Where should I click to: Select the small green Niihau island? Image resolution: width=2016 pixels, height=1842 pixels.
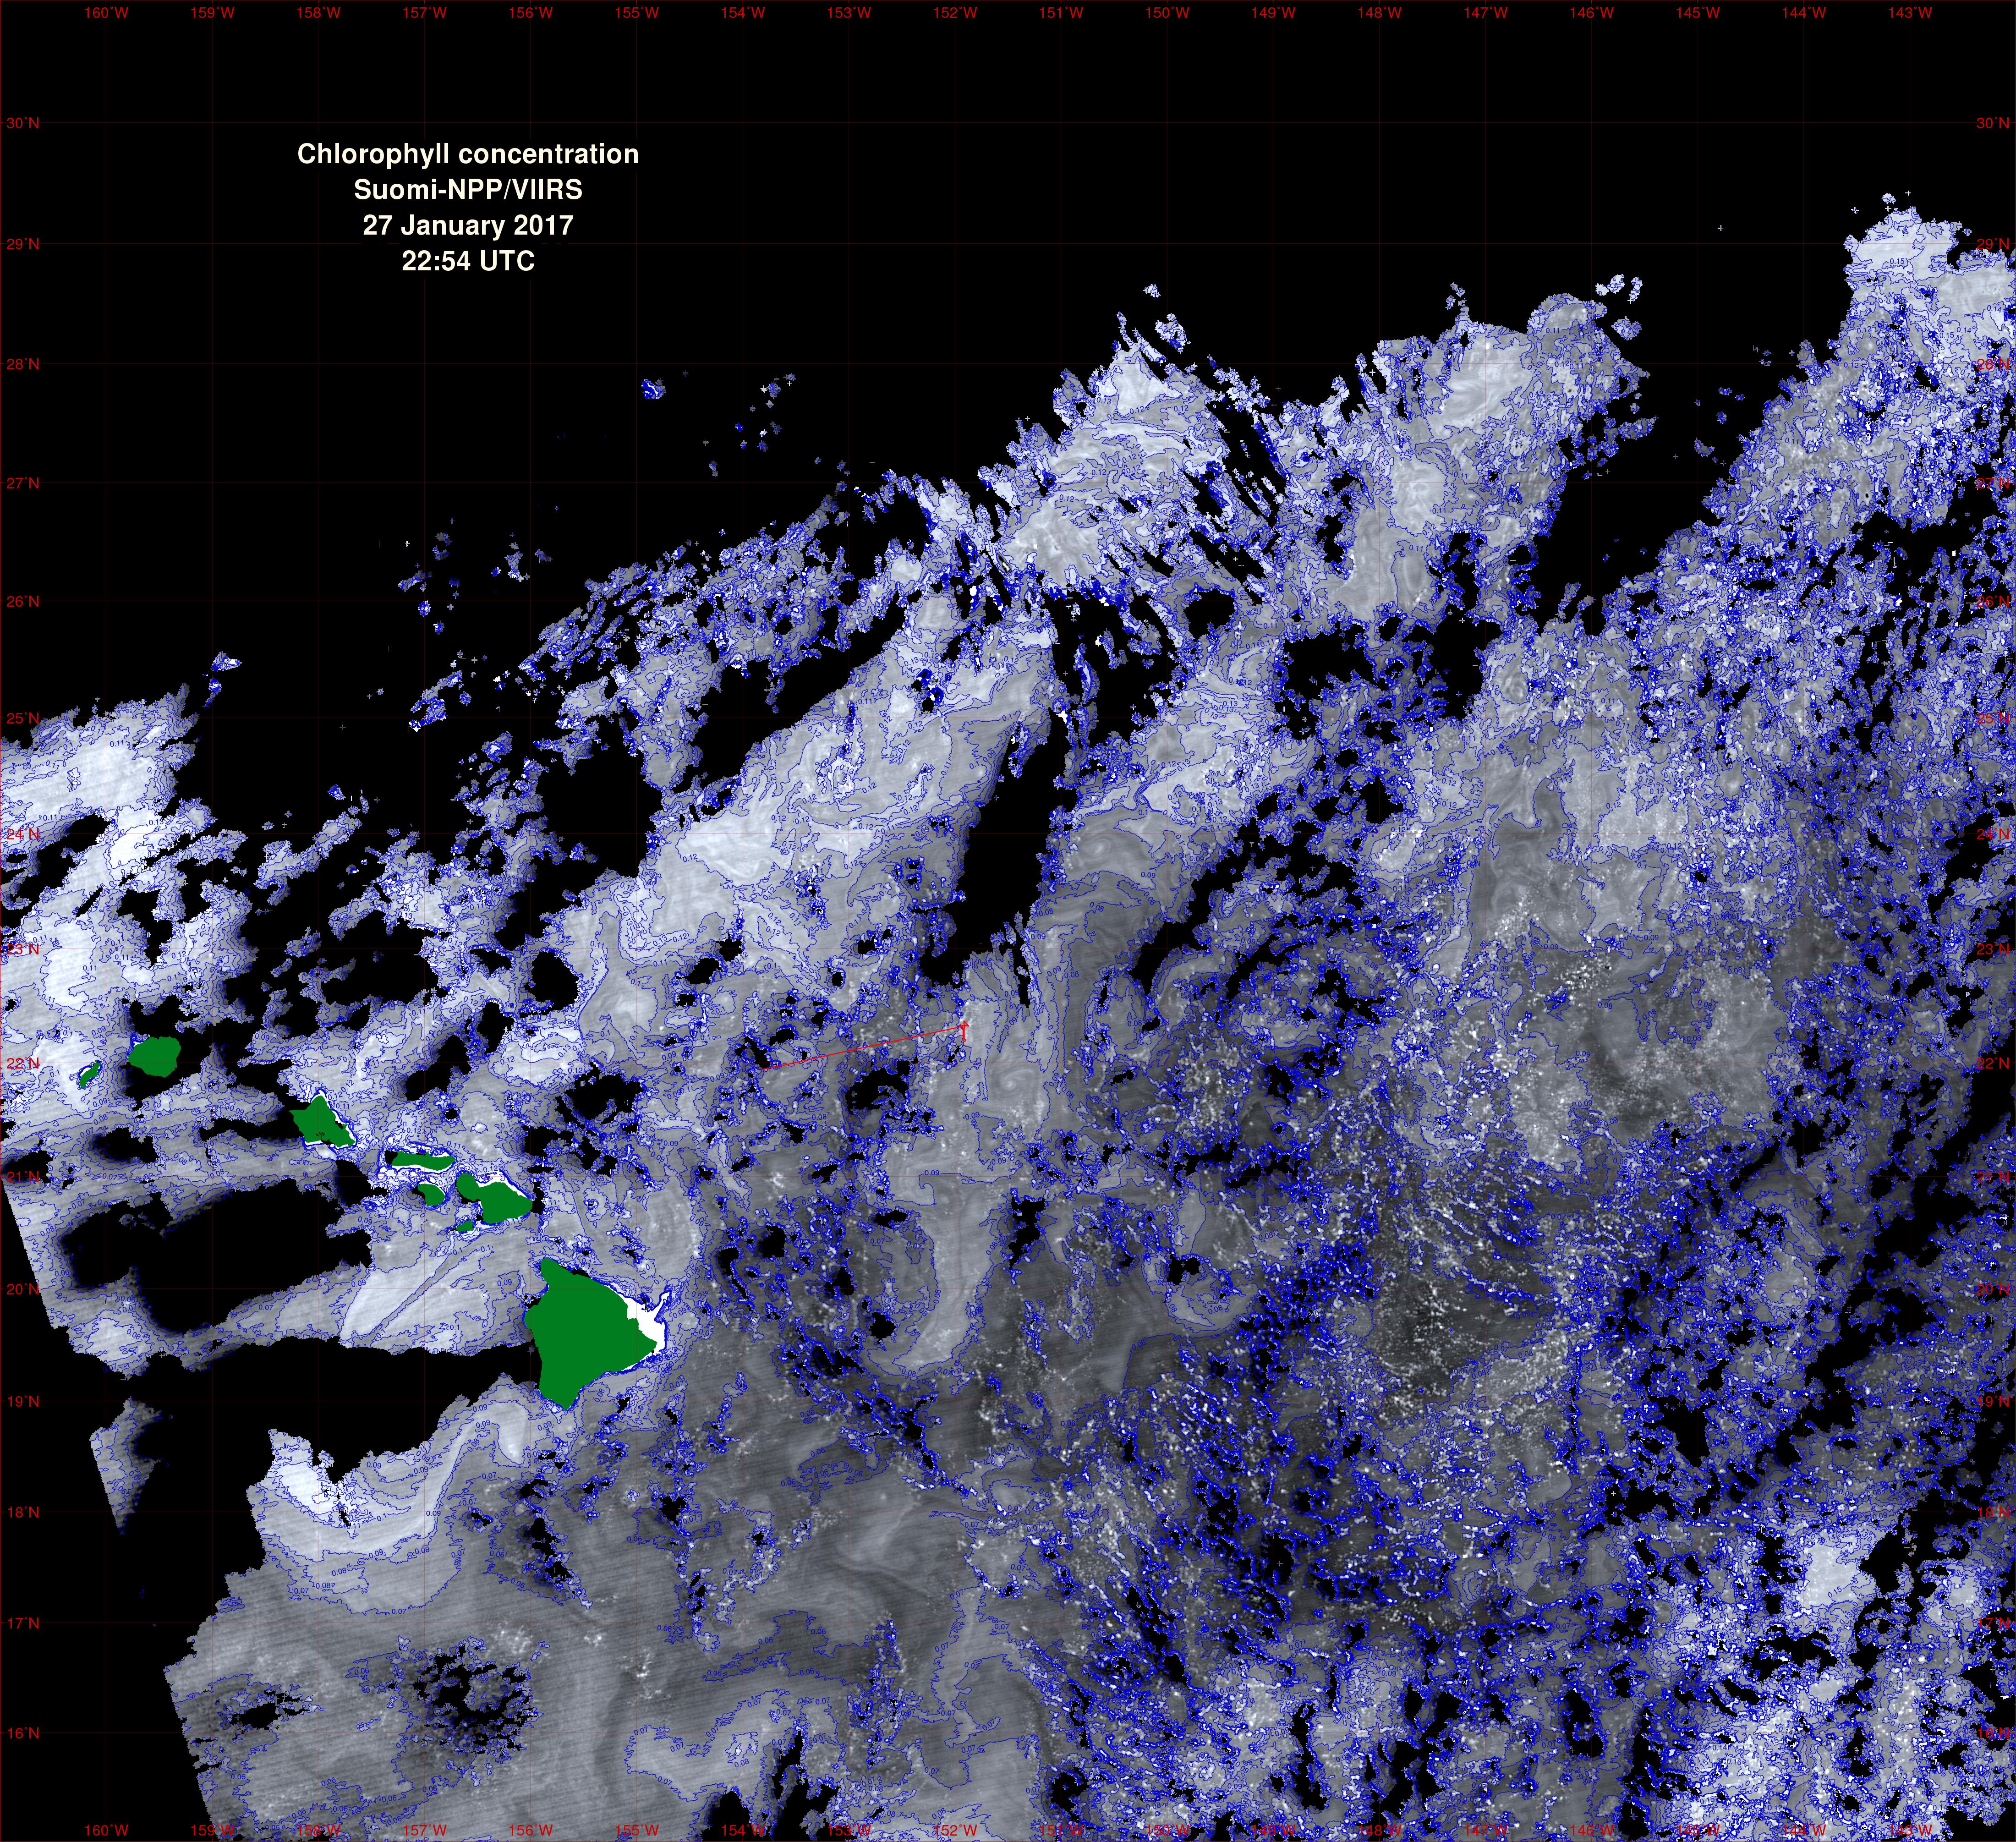[x=89, y=1074]
